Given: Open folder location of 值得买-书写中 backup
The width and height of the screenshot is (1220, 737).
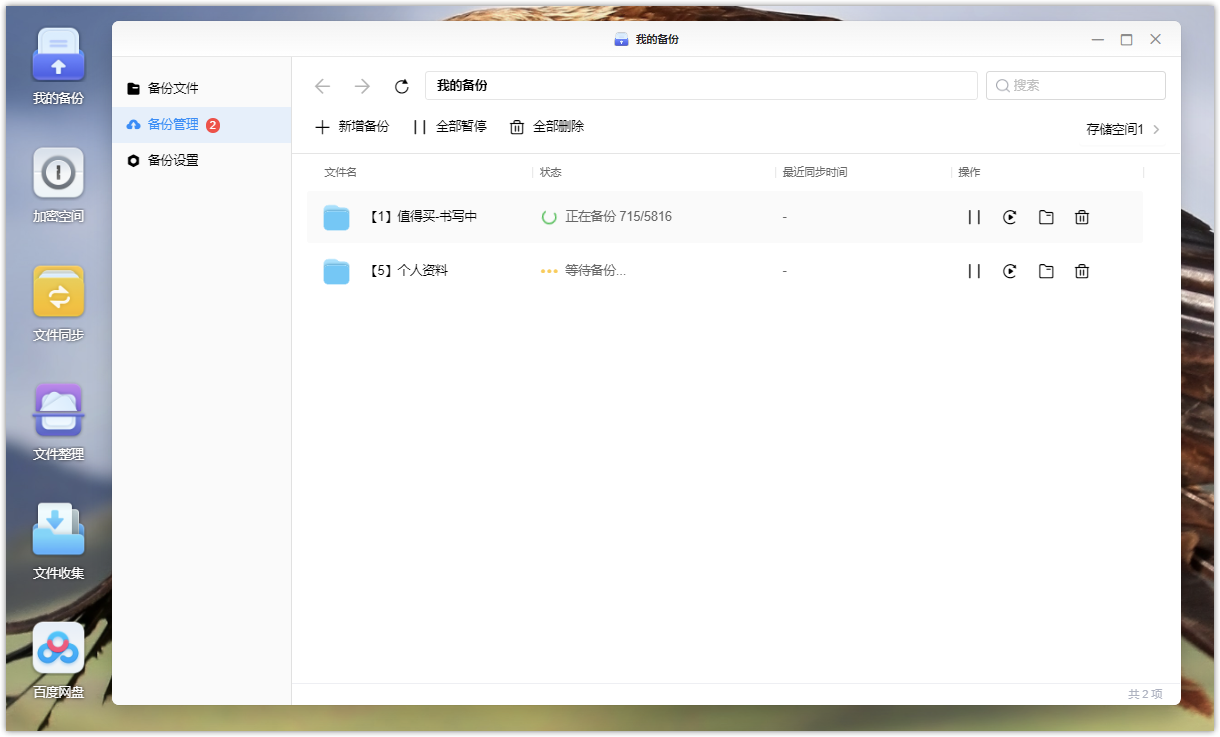Looking at the screenshot, I should click(x=1046, y=217).
